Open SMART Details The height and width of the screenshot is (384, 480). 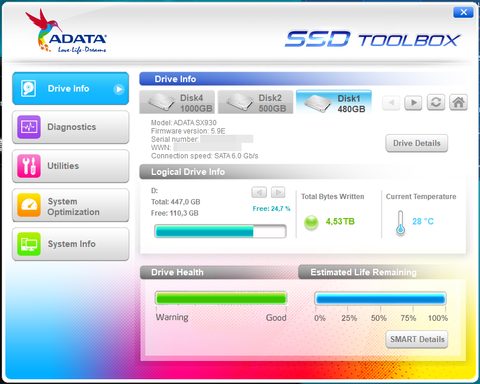click(x=417, y=339)
